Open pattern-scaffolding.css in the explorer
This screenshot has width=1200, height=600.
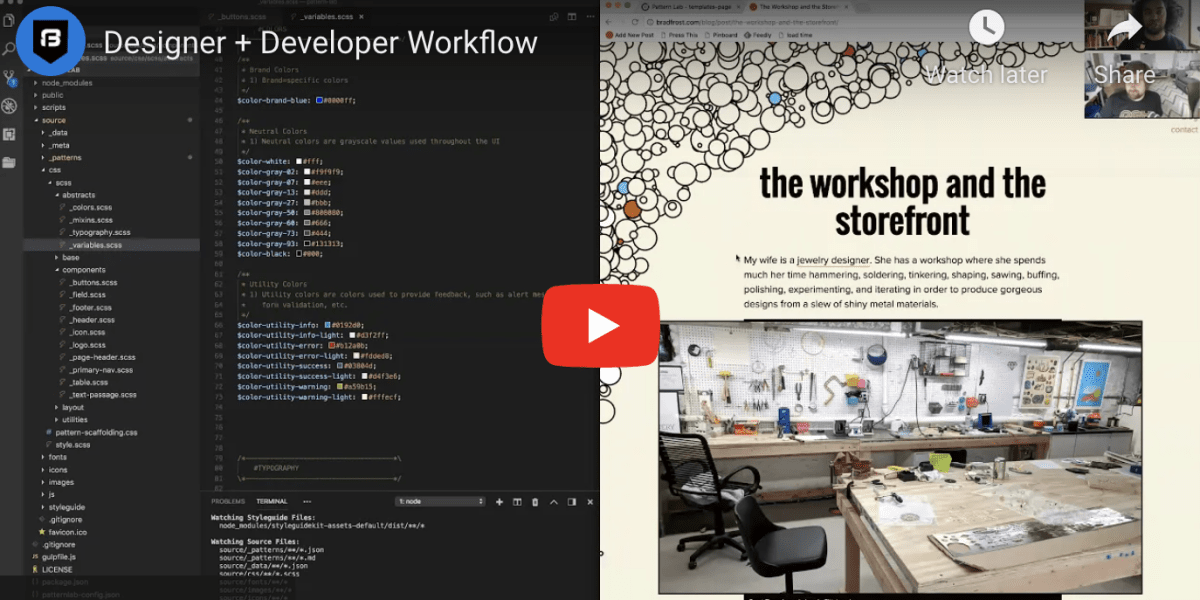[96, 432]
